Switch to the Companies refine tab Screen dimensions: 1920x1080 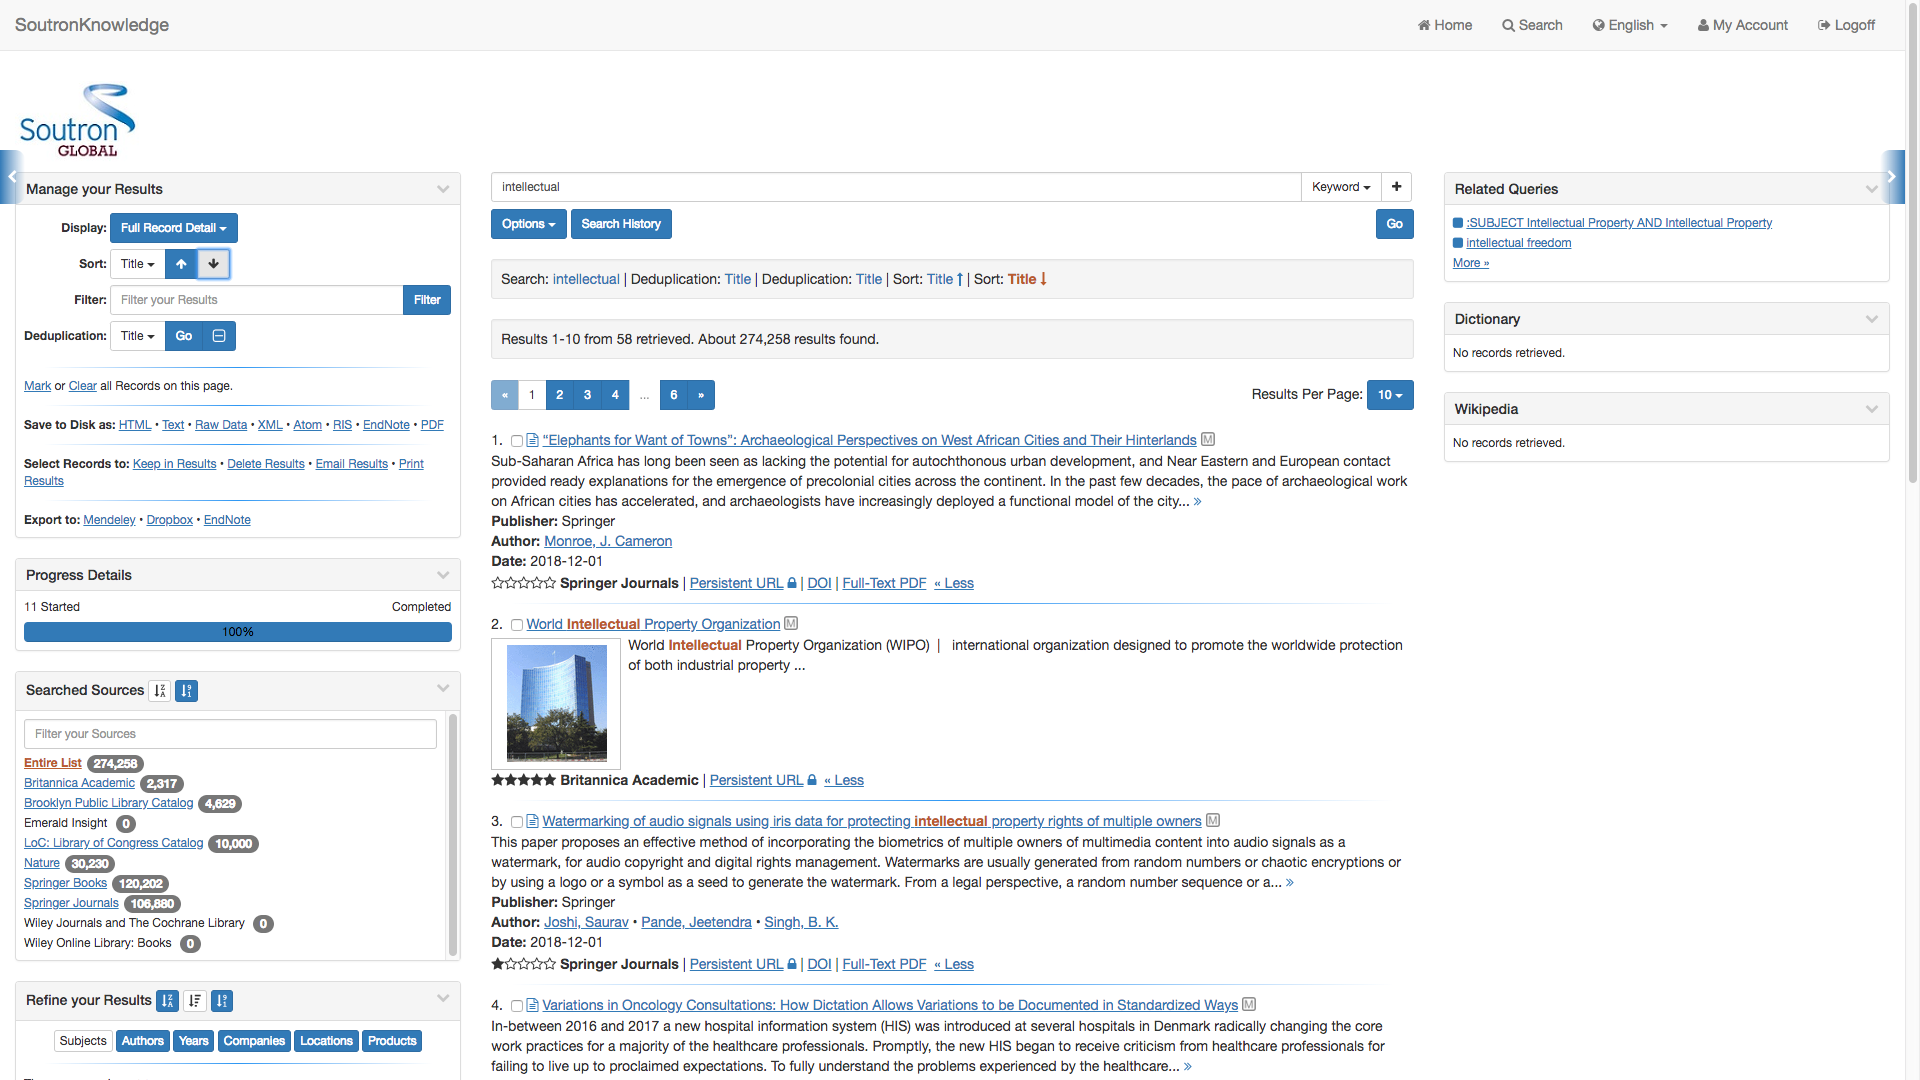(x=254, y=1041)
